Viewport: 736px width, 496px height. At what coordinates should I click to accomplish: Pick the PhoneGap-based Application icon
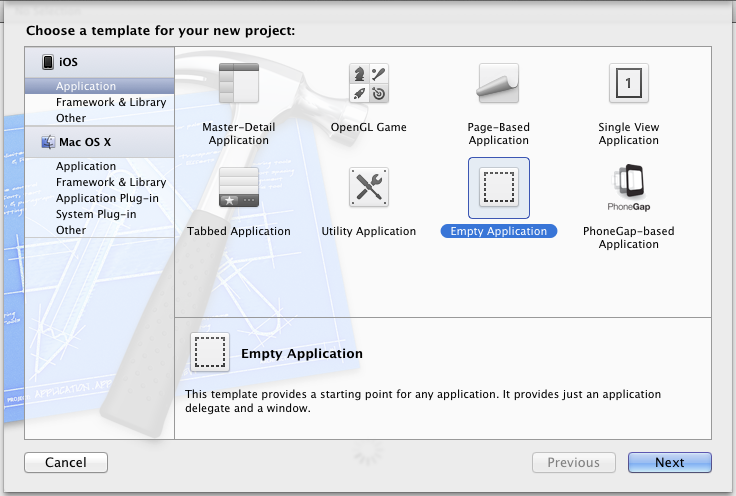[628, 187]
